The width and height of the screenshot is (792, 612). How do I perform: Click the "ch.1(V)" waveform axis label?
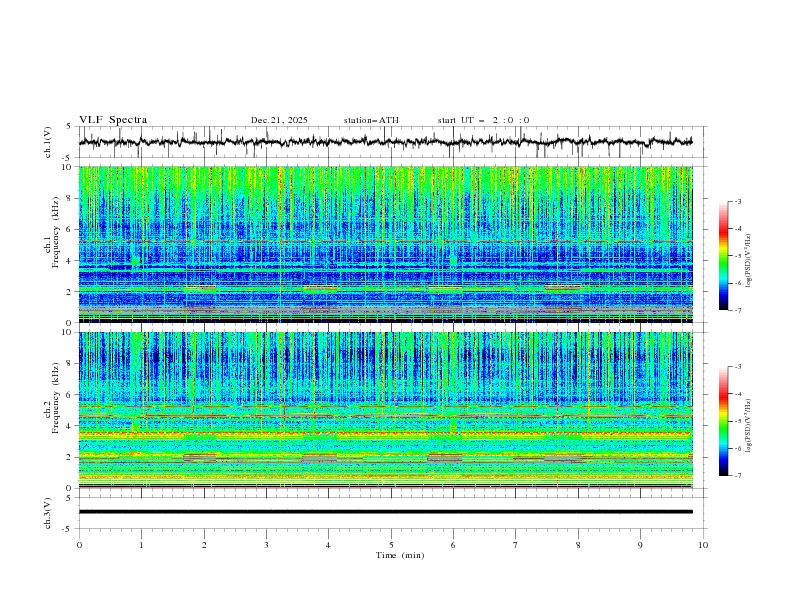pos(48,142)
